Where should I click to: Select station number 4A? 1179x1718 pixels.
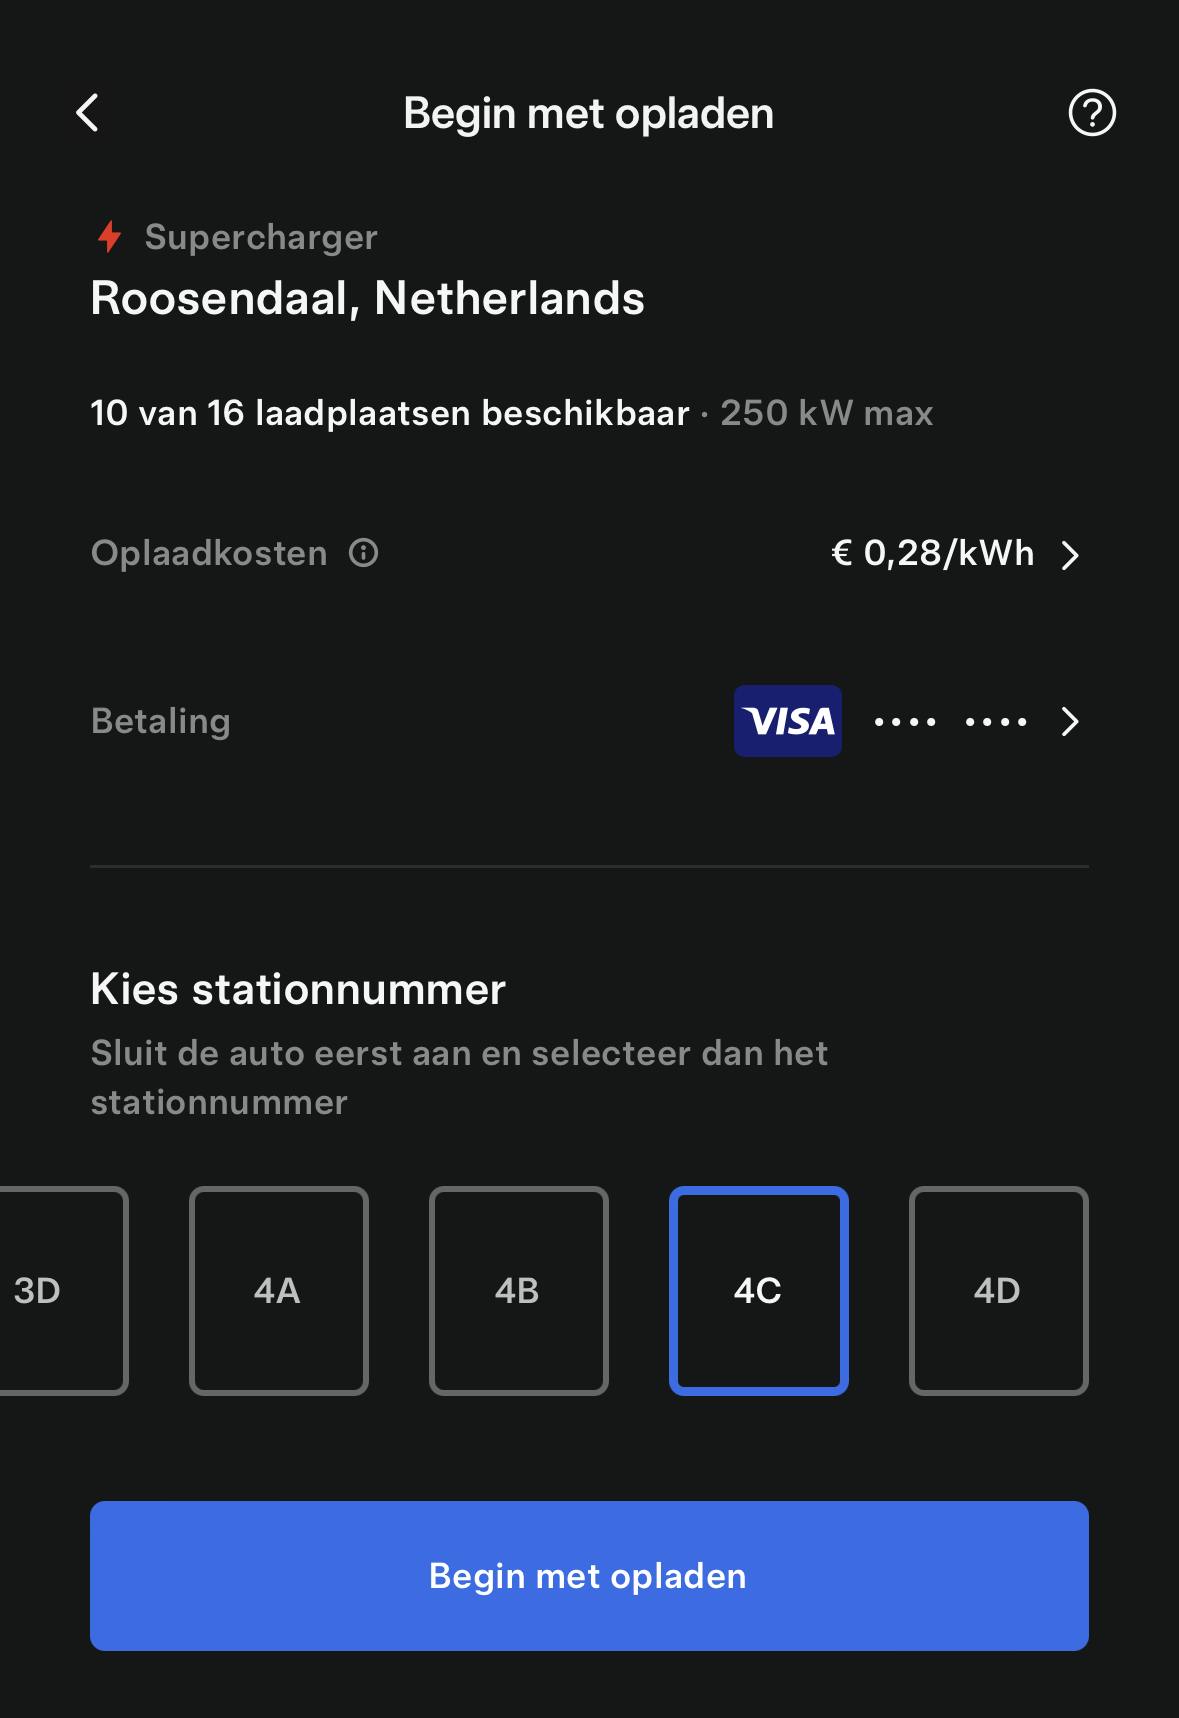pos(278,1290)
